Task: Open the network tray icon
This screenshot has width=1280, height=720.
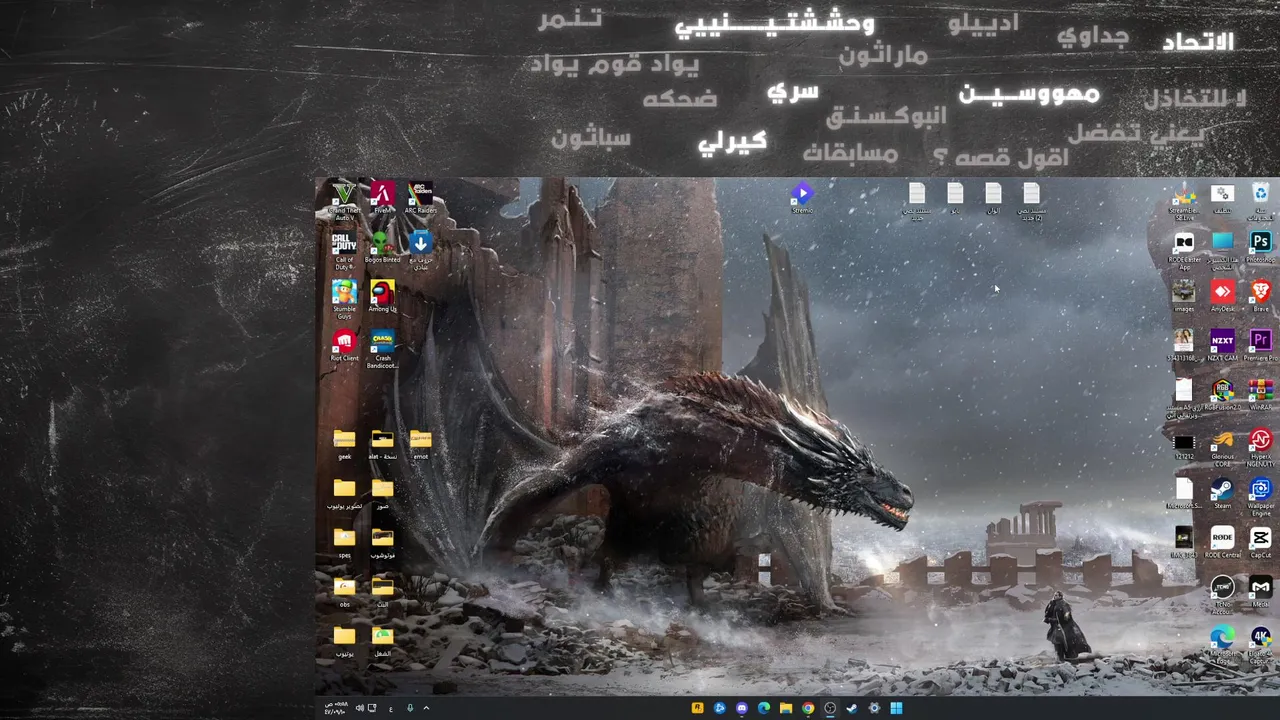Action: (372, 708)
